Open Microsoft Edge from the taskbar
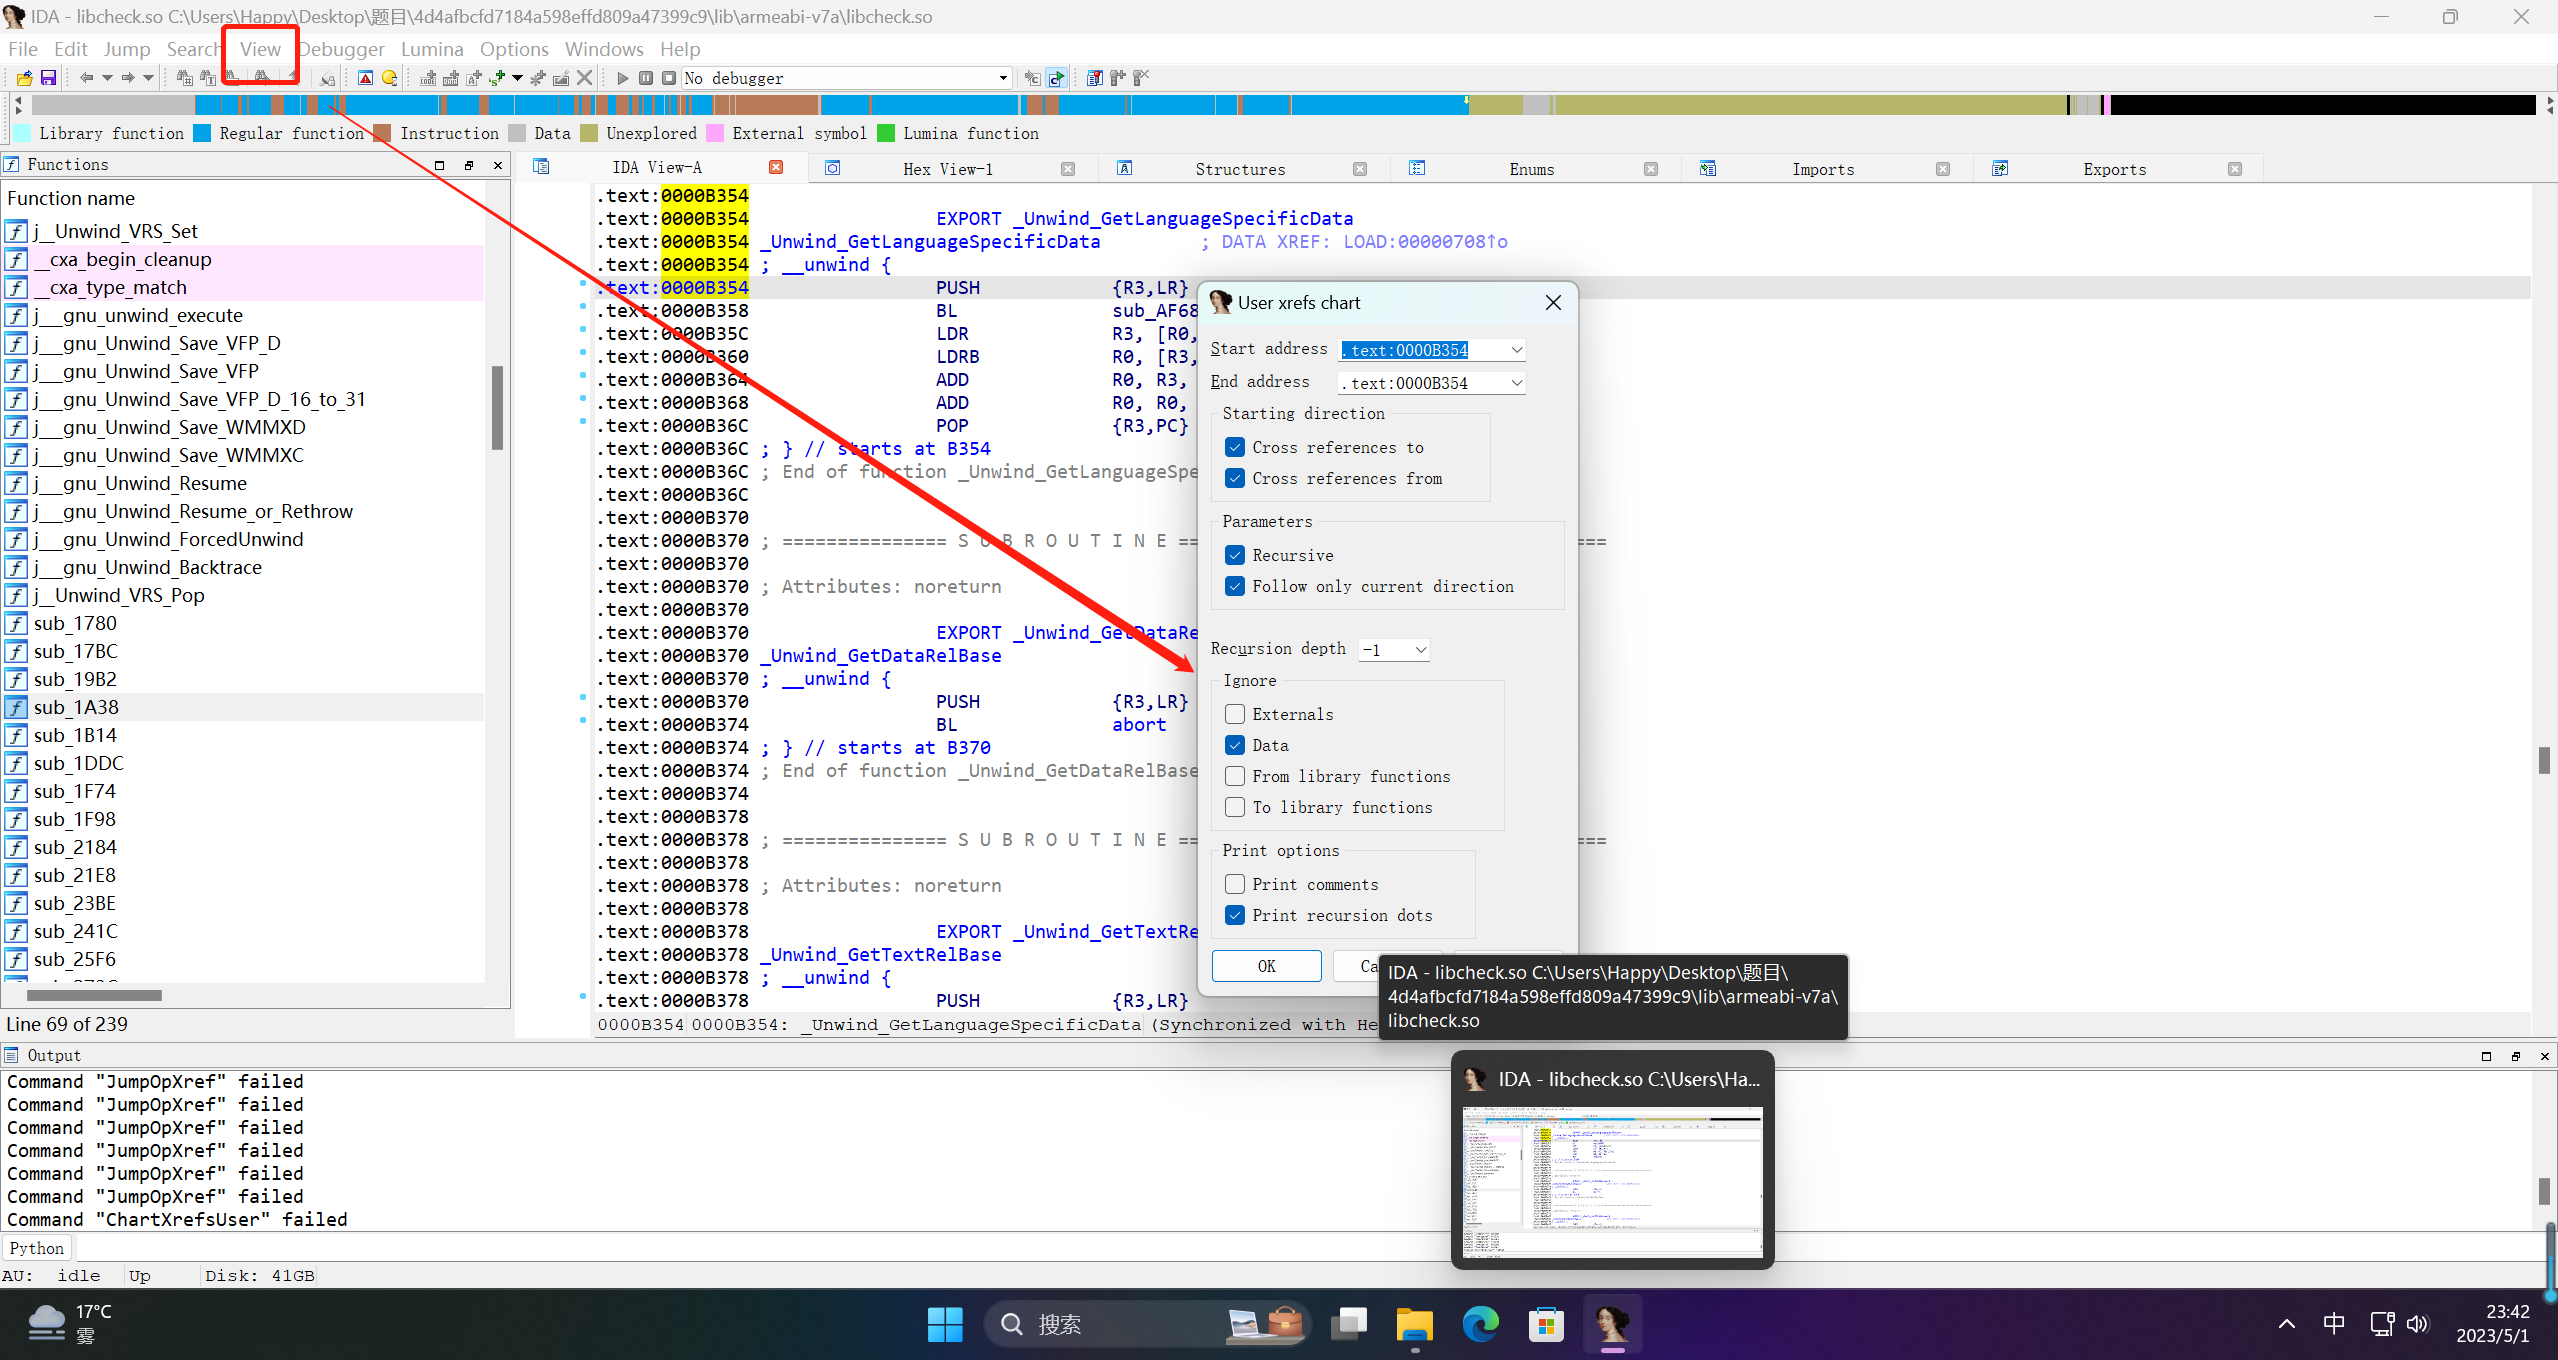 tap(1480, 1324)
